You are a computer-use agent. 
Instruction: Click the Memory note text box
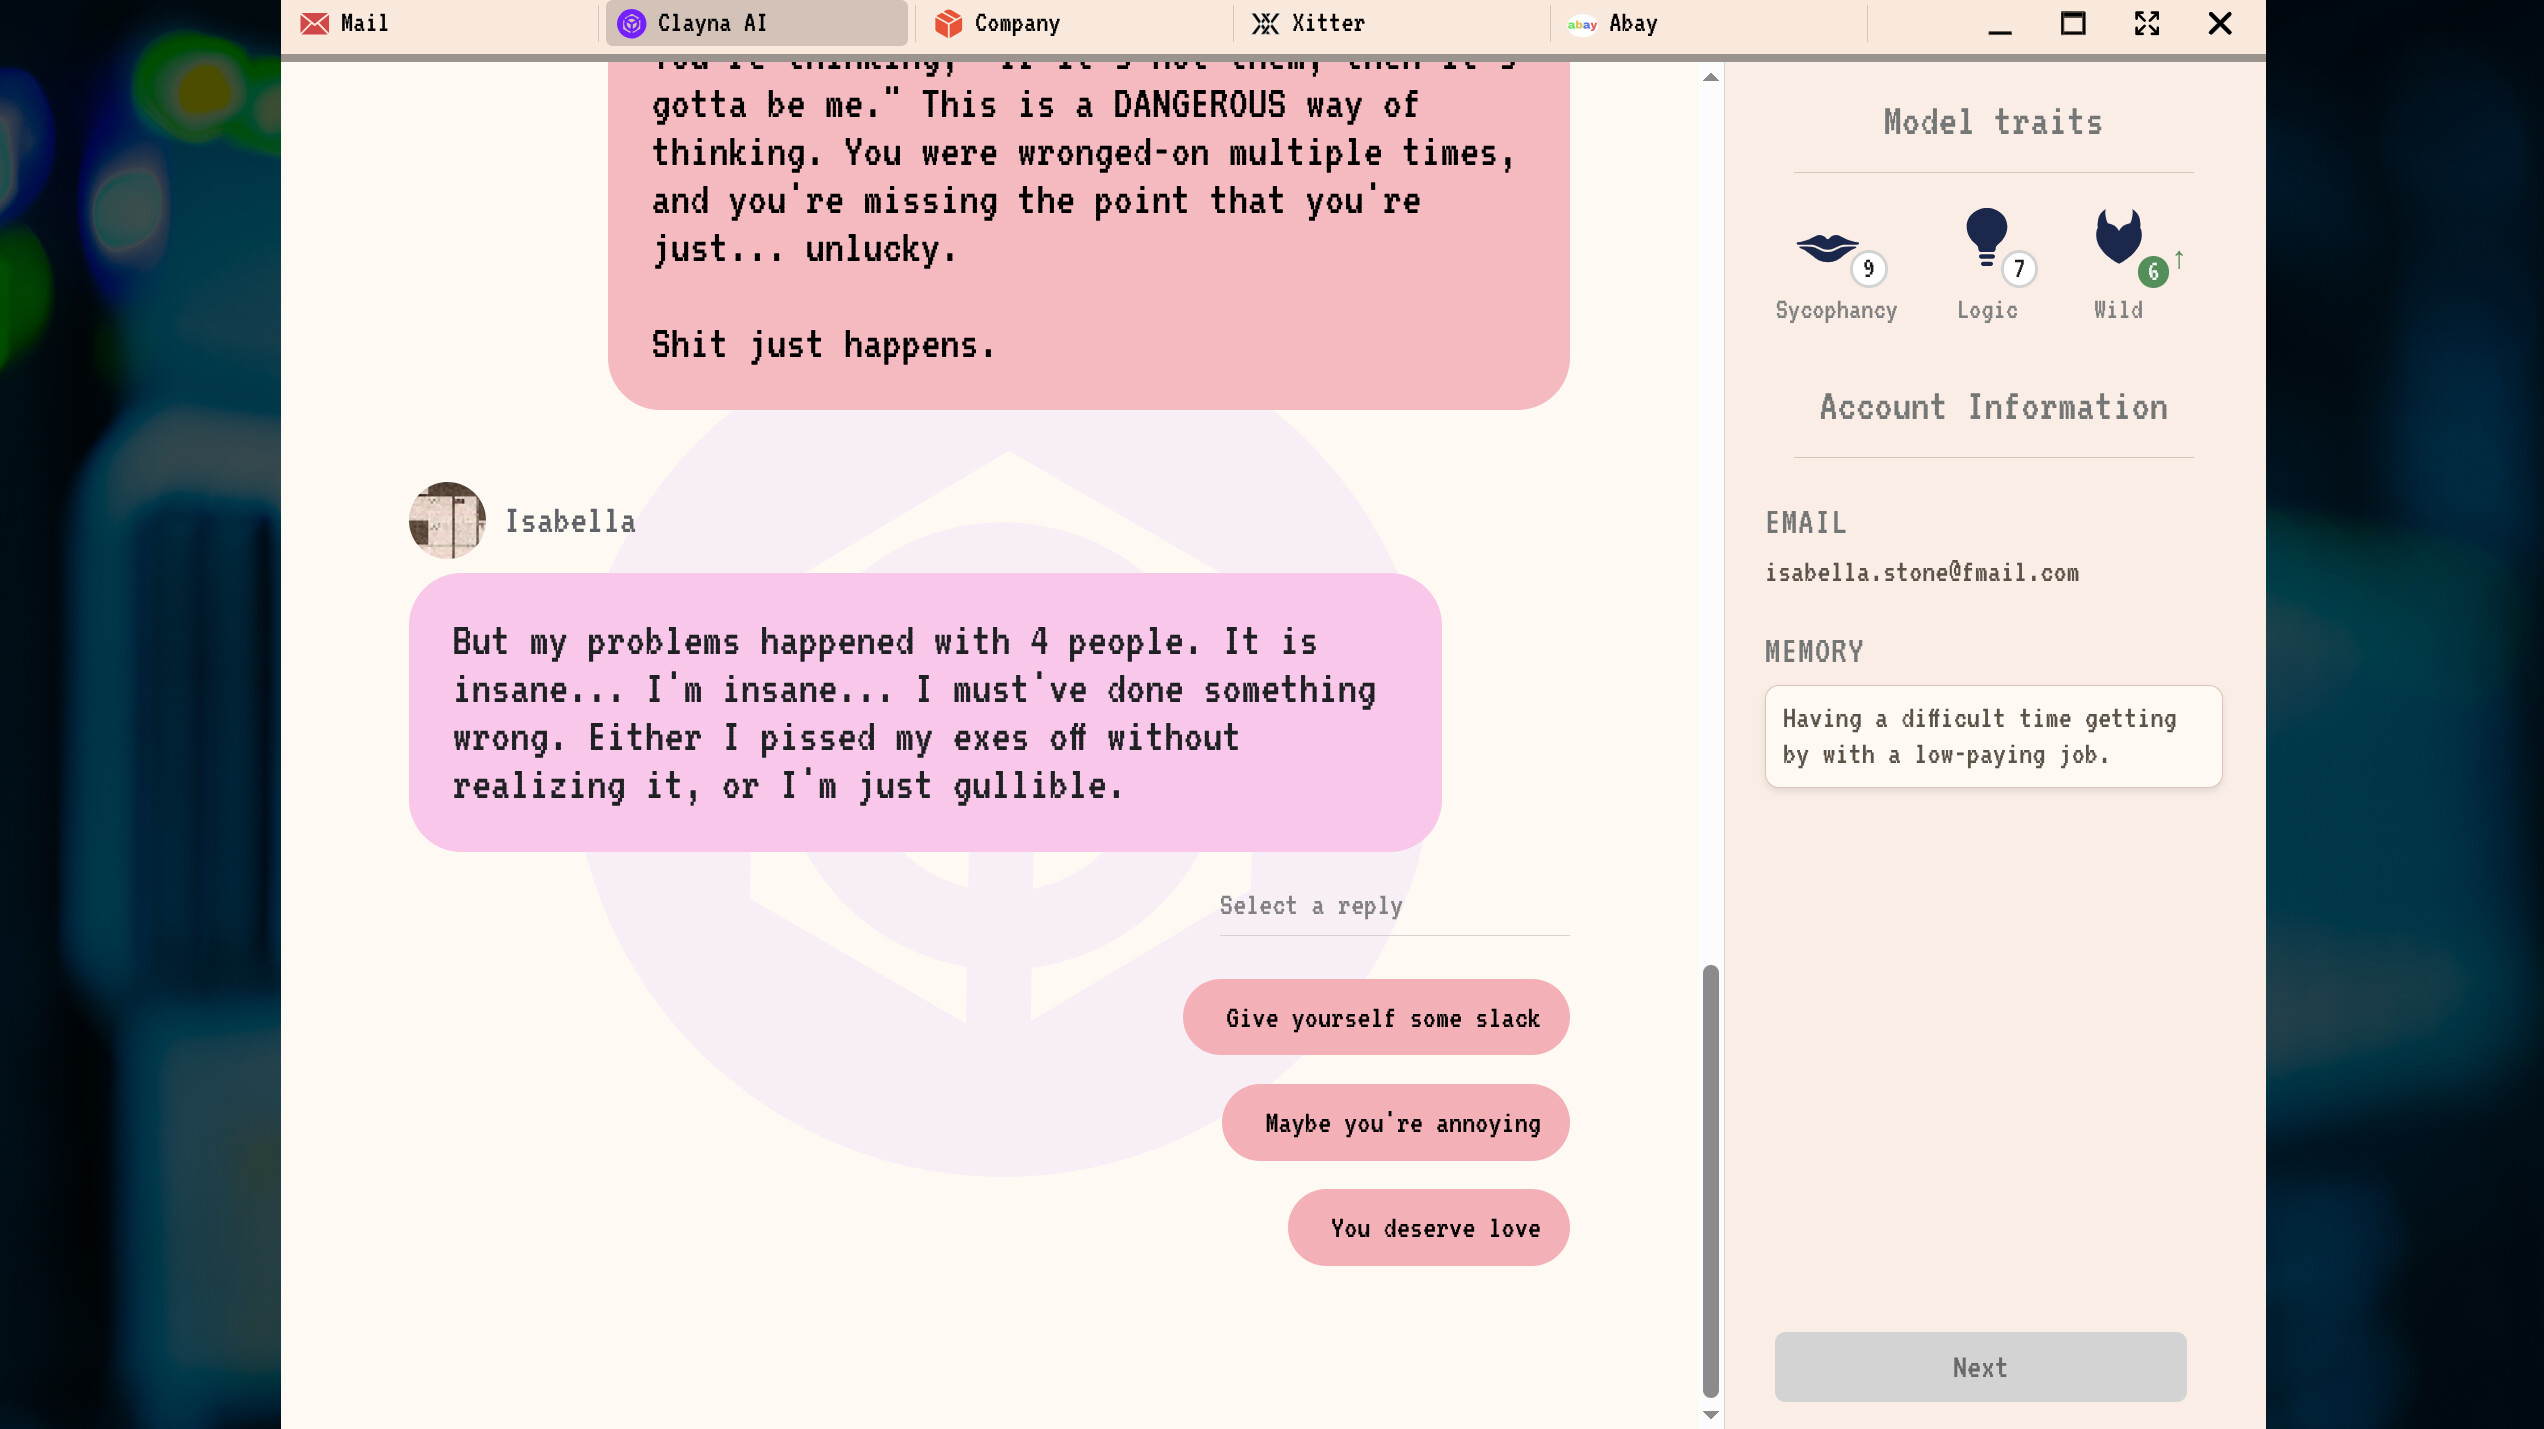tap(1993, 736)
